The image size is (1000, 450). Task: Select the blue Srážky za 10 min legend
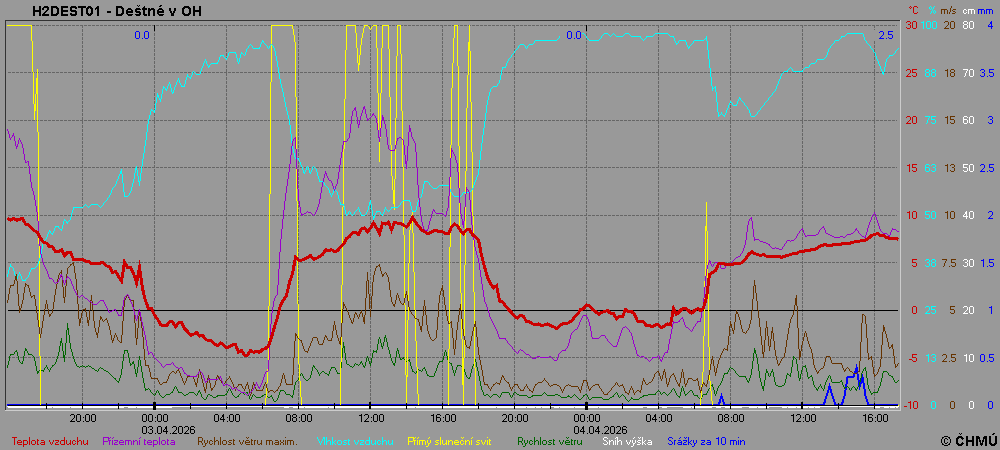point(706,440)
